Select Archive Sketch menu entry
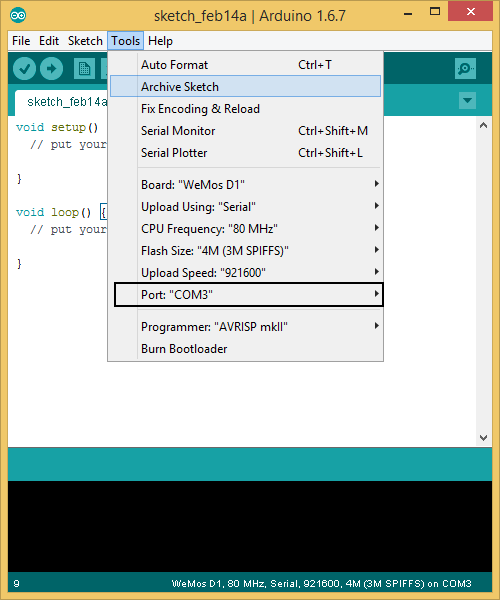The width and height of the screenshot is (500, 600). point(246,86)
